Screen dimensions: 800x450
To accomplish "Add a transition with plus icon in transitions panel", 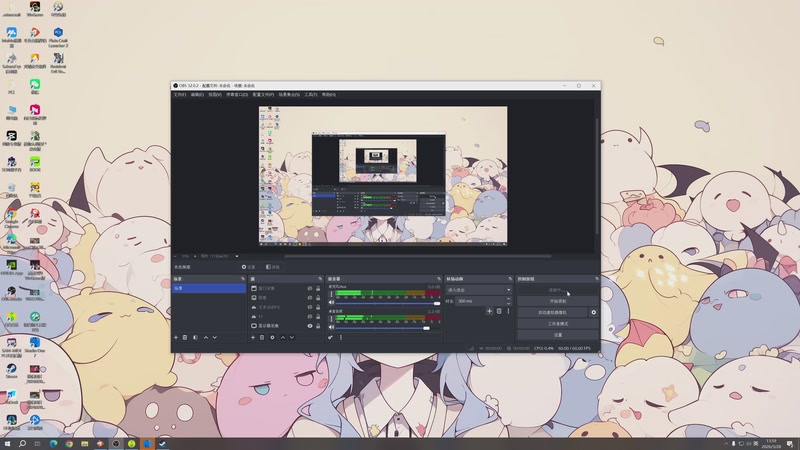I will coord(489,311).
